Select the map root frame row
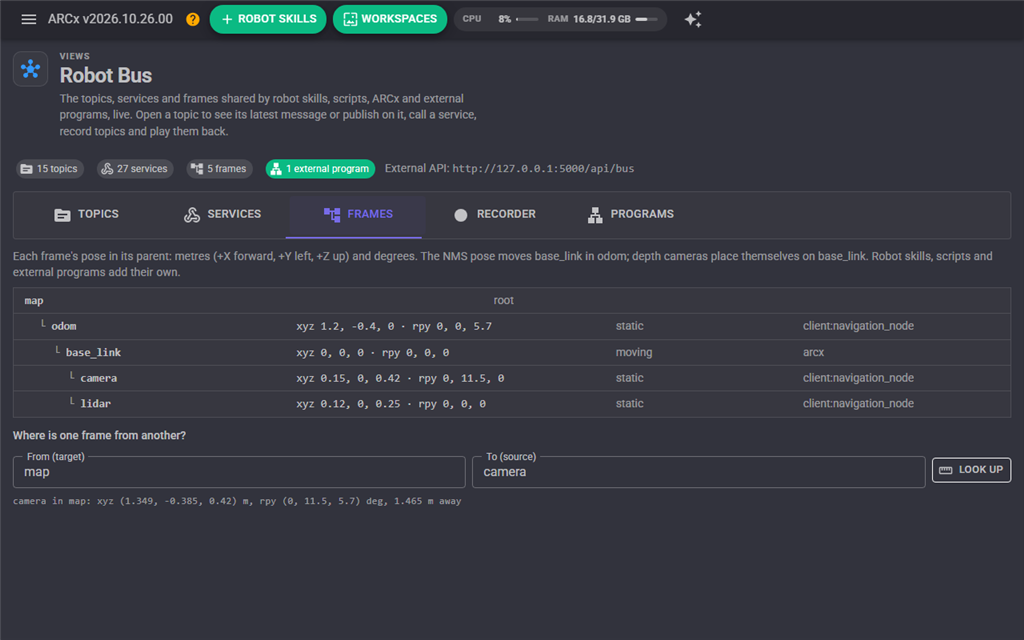The image size is (1024, 640). 512,300
